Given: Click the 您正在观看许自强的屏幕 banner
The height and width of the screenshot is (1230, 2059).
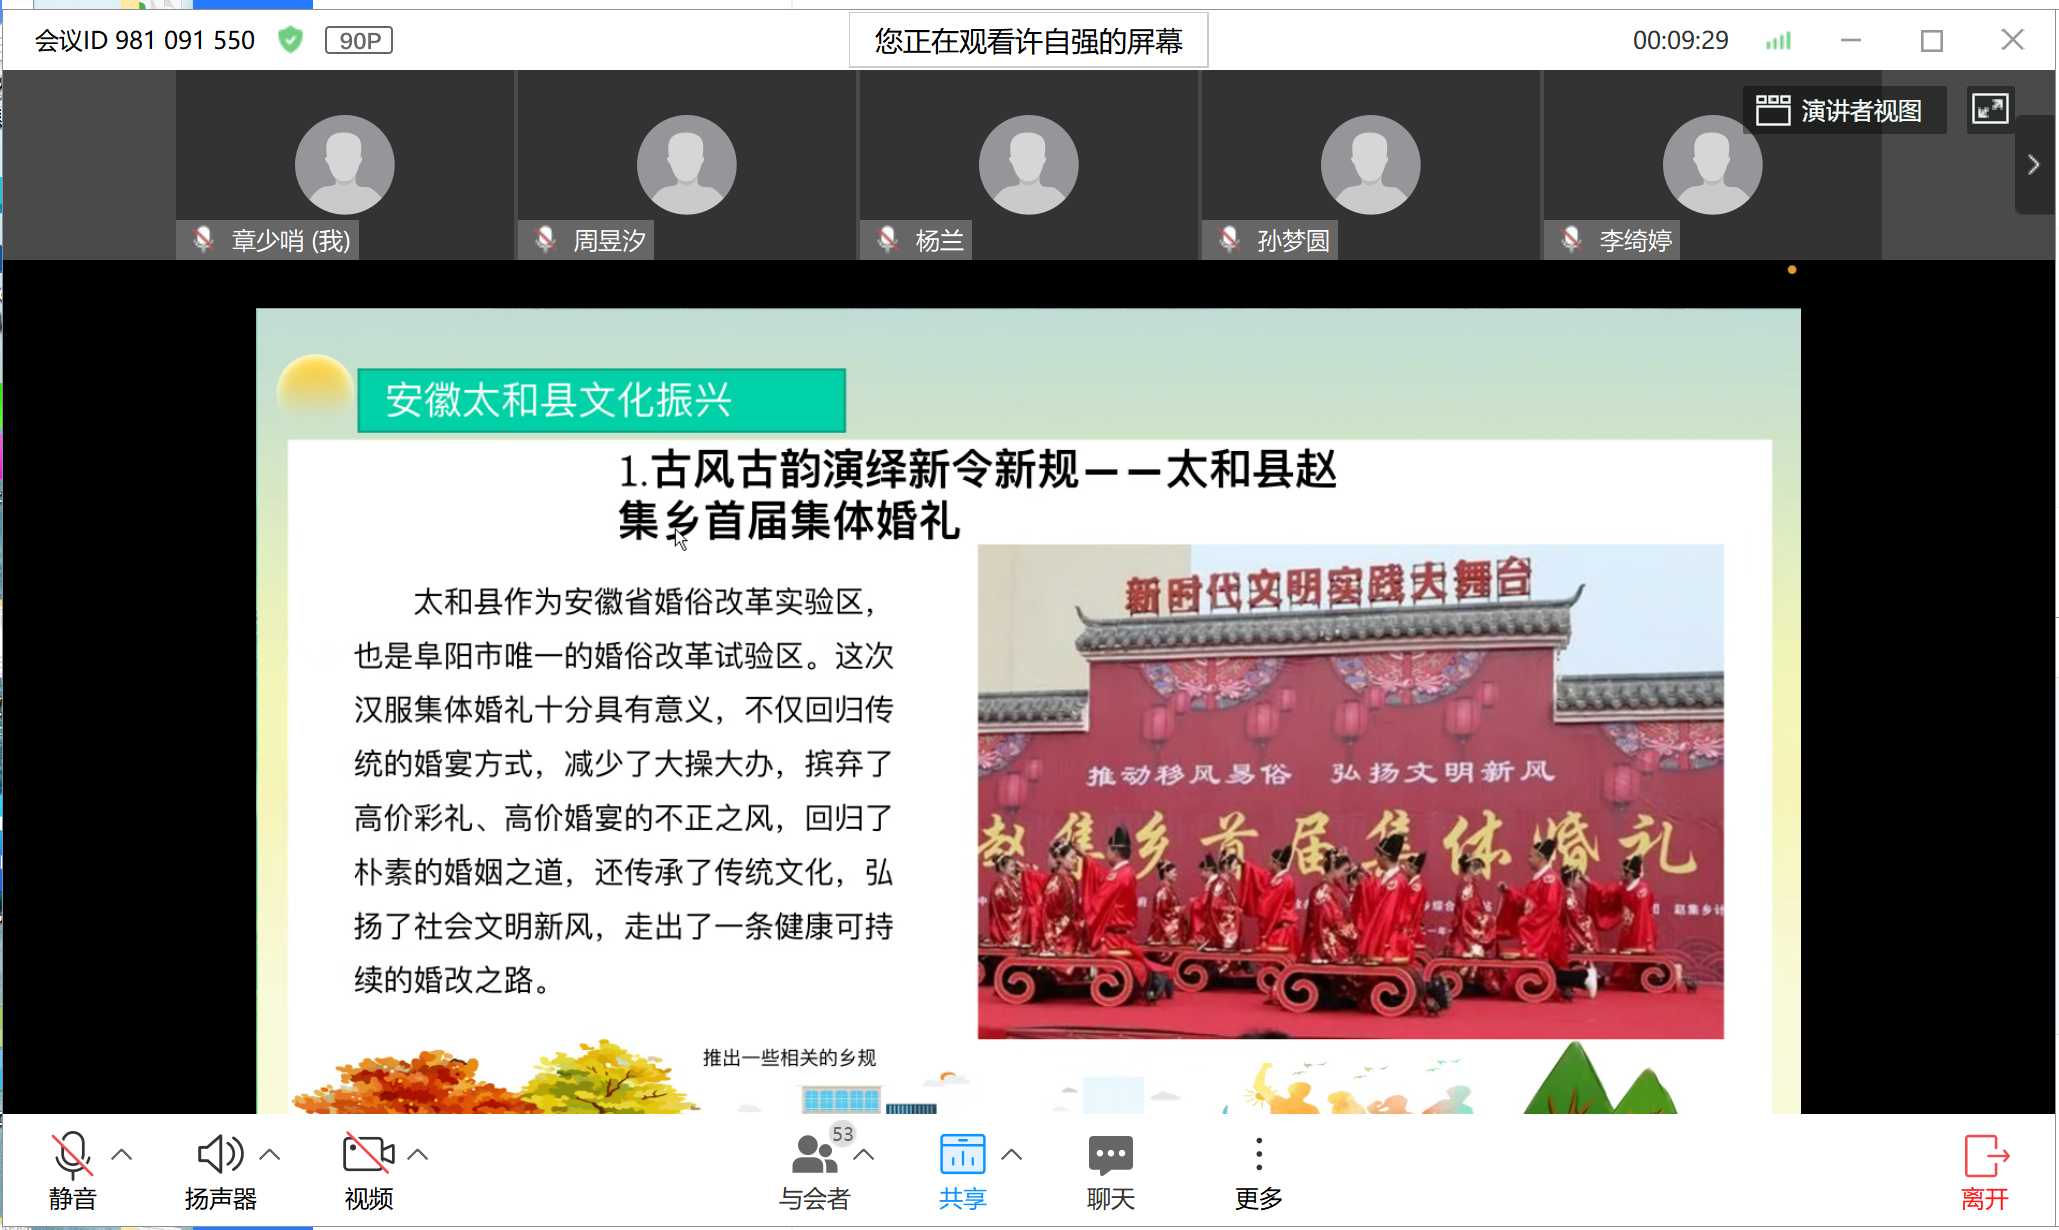Looking at the screenshot, I should coord(1028,40).
